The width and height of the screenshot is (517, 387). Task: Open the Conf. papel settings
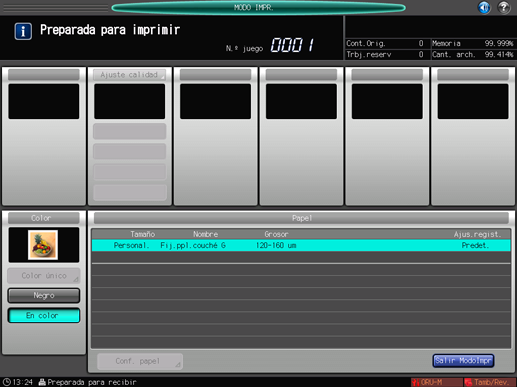coord(140,361)
